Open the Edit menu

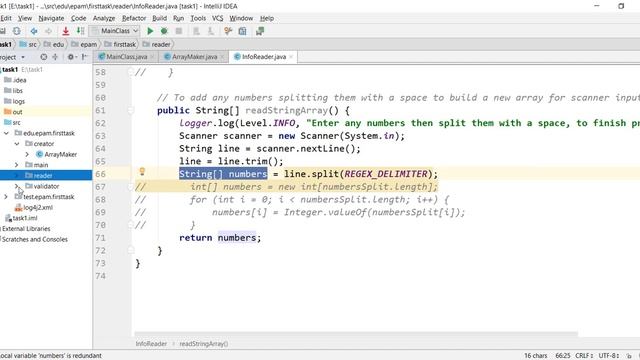pyautogui.click(x=6, y=18)
